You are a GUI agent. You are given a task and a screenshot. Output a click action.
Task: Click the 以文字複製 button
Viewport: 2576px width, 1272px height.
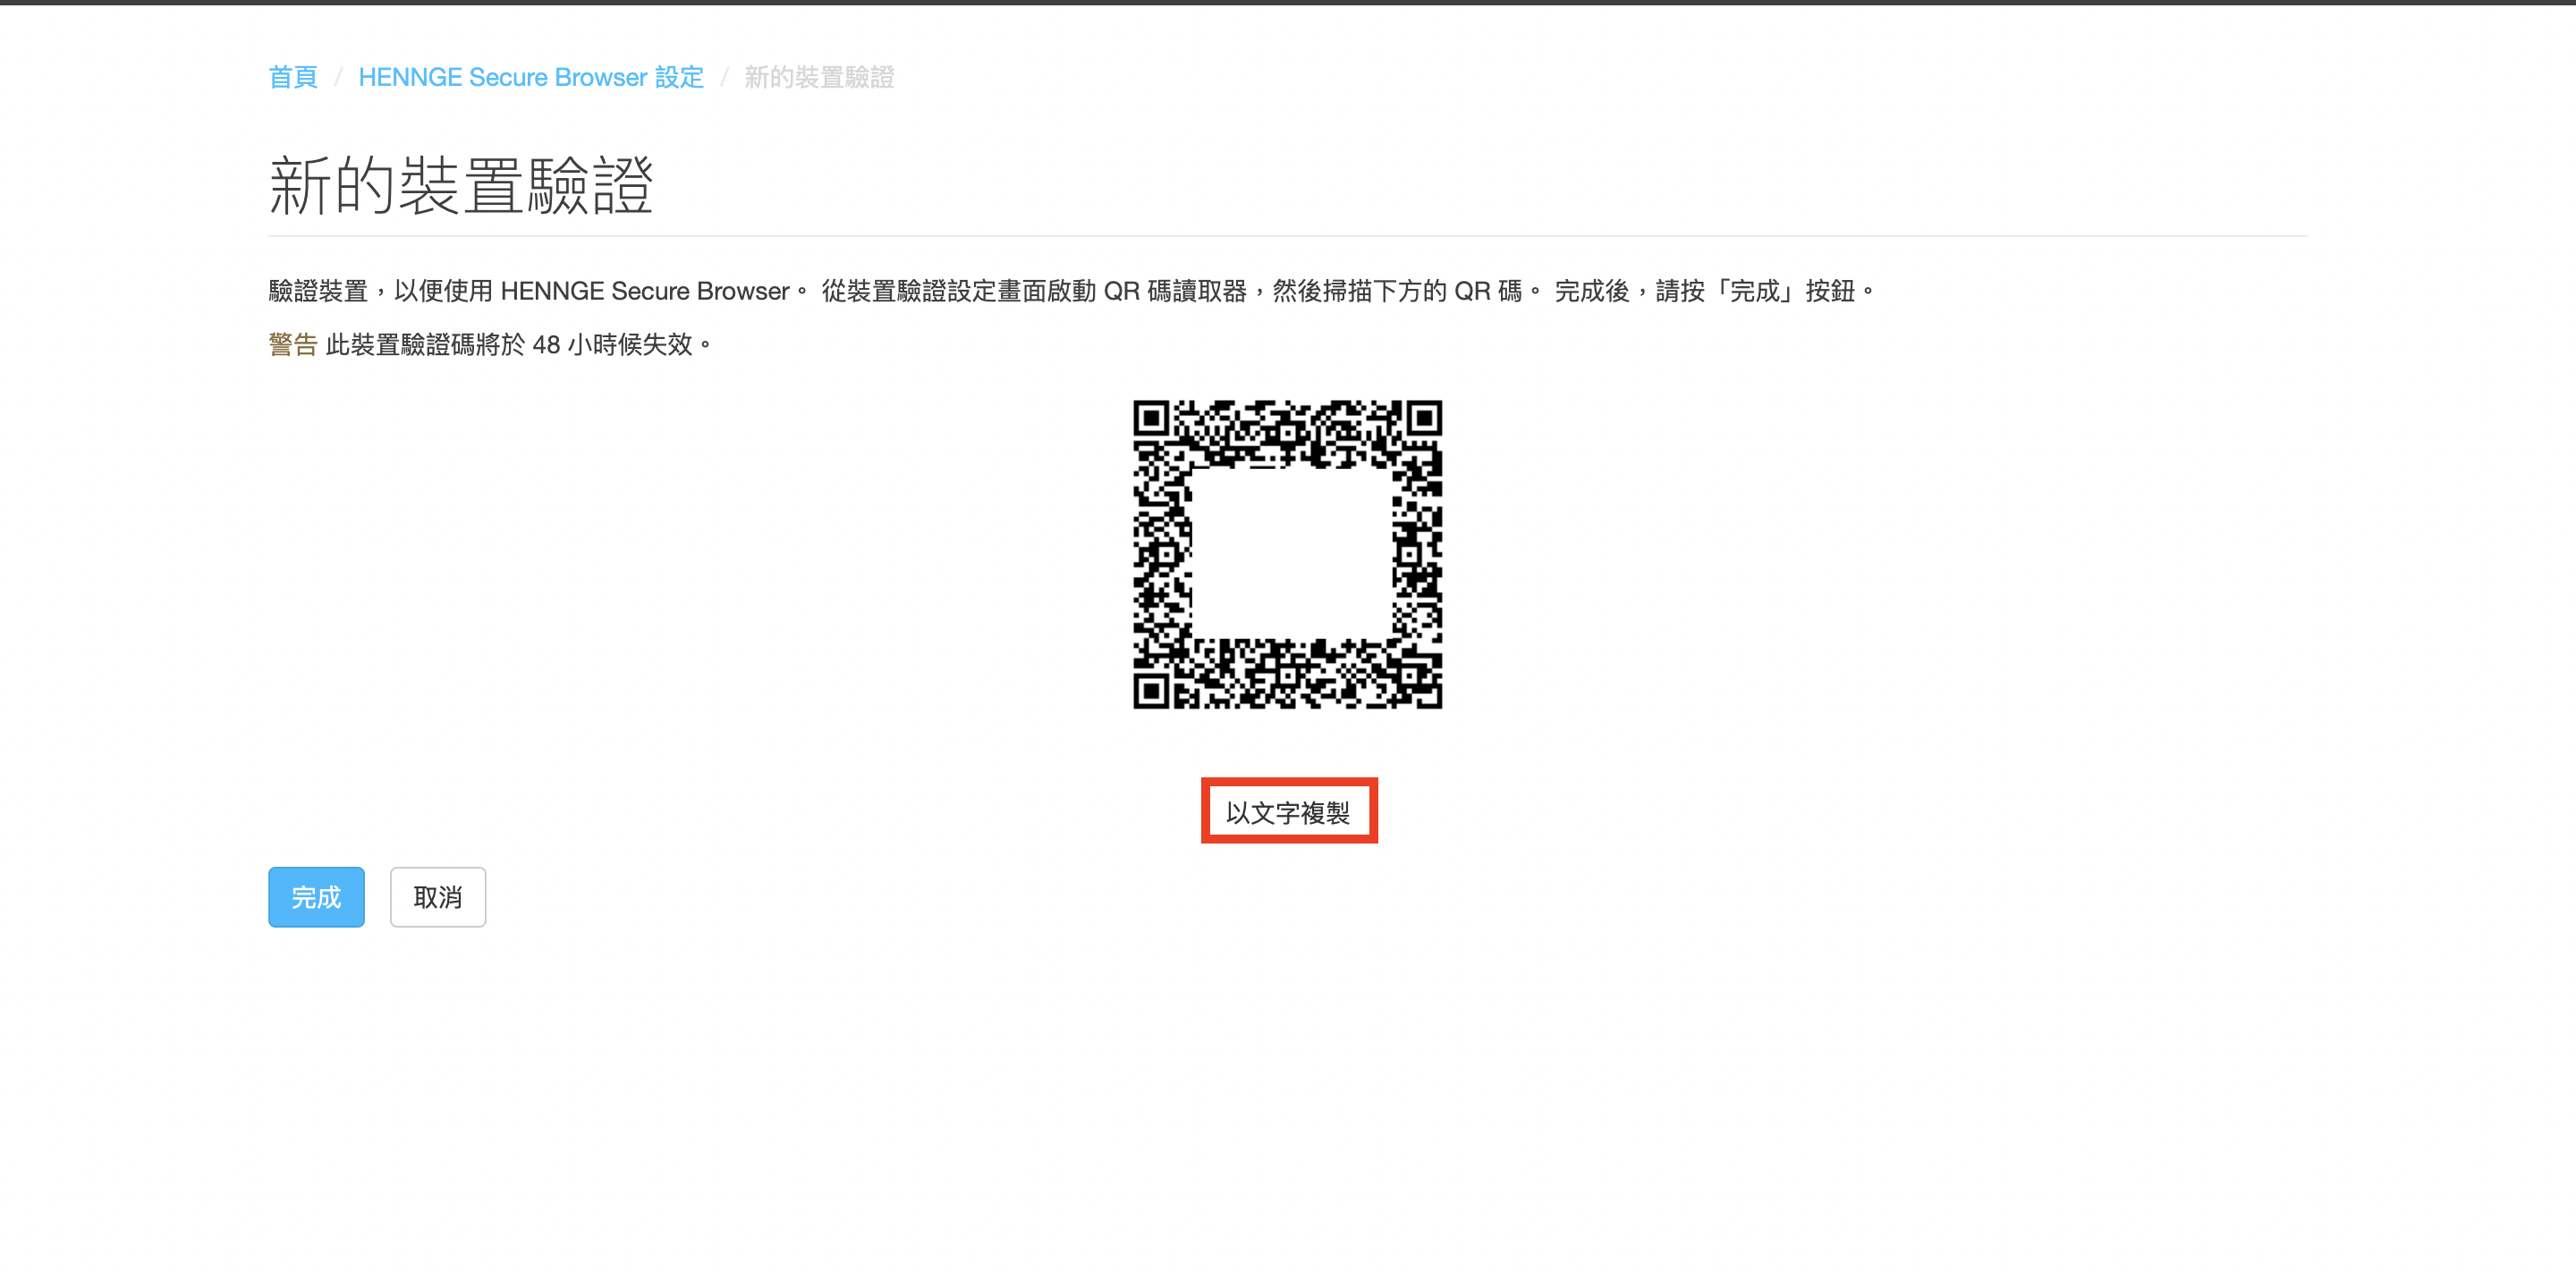coord(1289,811)
